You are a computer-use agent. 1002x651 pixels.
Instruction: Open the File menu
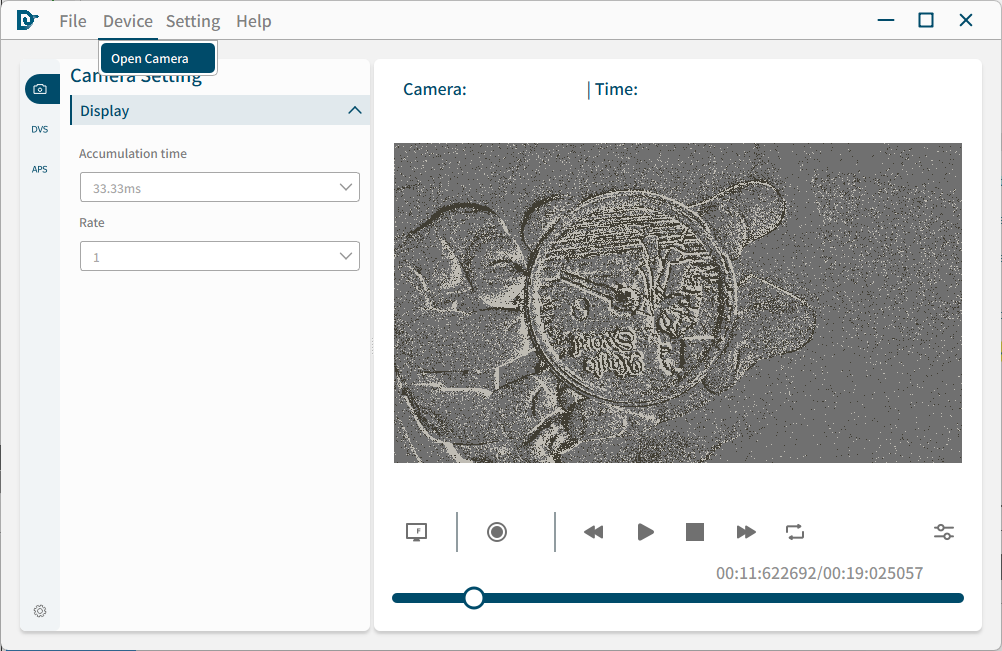click(x=73, y=21)
